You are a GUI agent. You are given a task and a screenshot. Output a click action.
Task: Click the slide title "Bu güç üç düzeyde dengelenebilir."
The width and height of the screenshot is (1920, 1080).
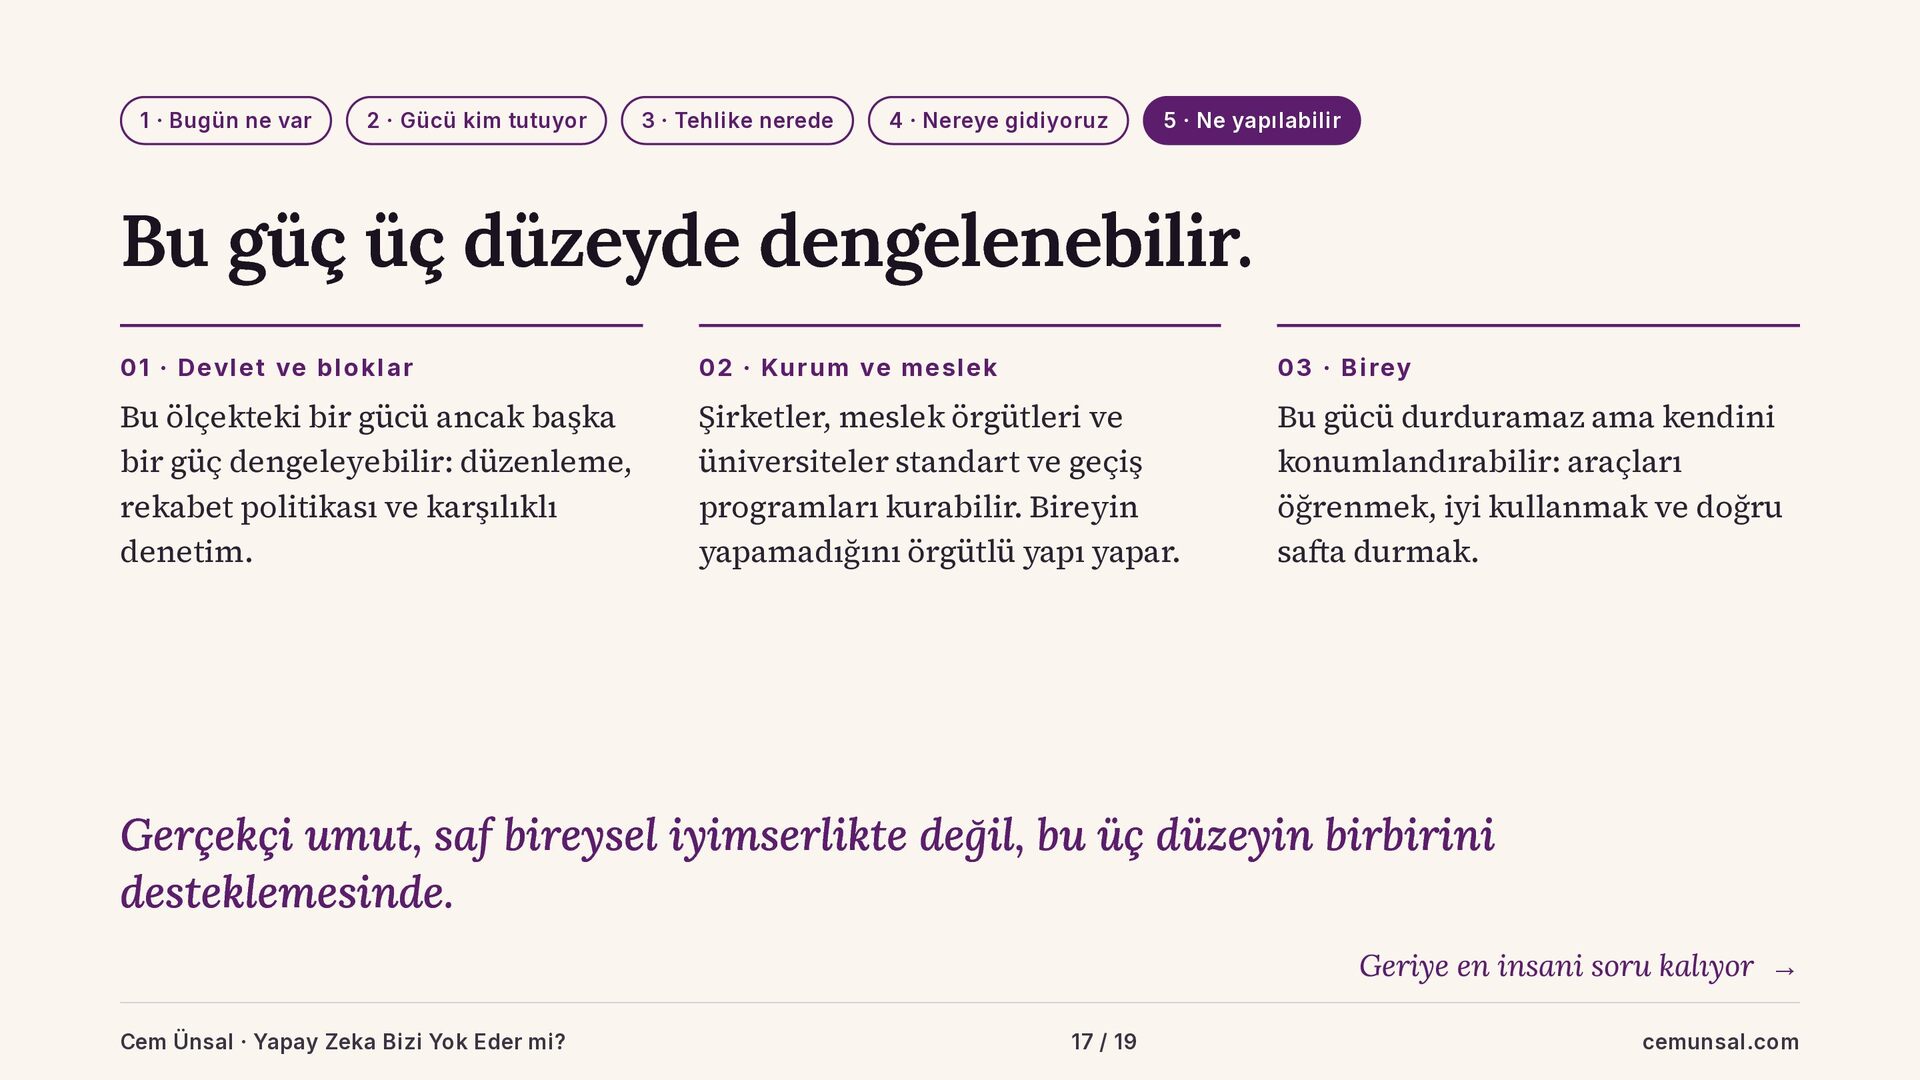[x=686, y=242]
